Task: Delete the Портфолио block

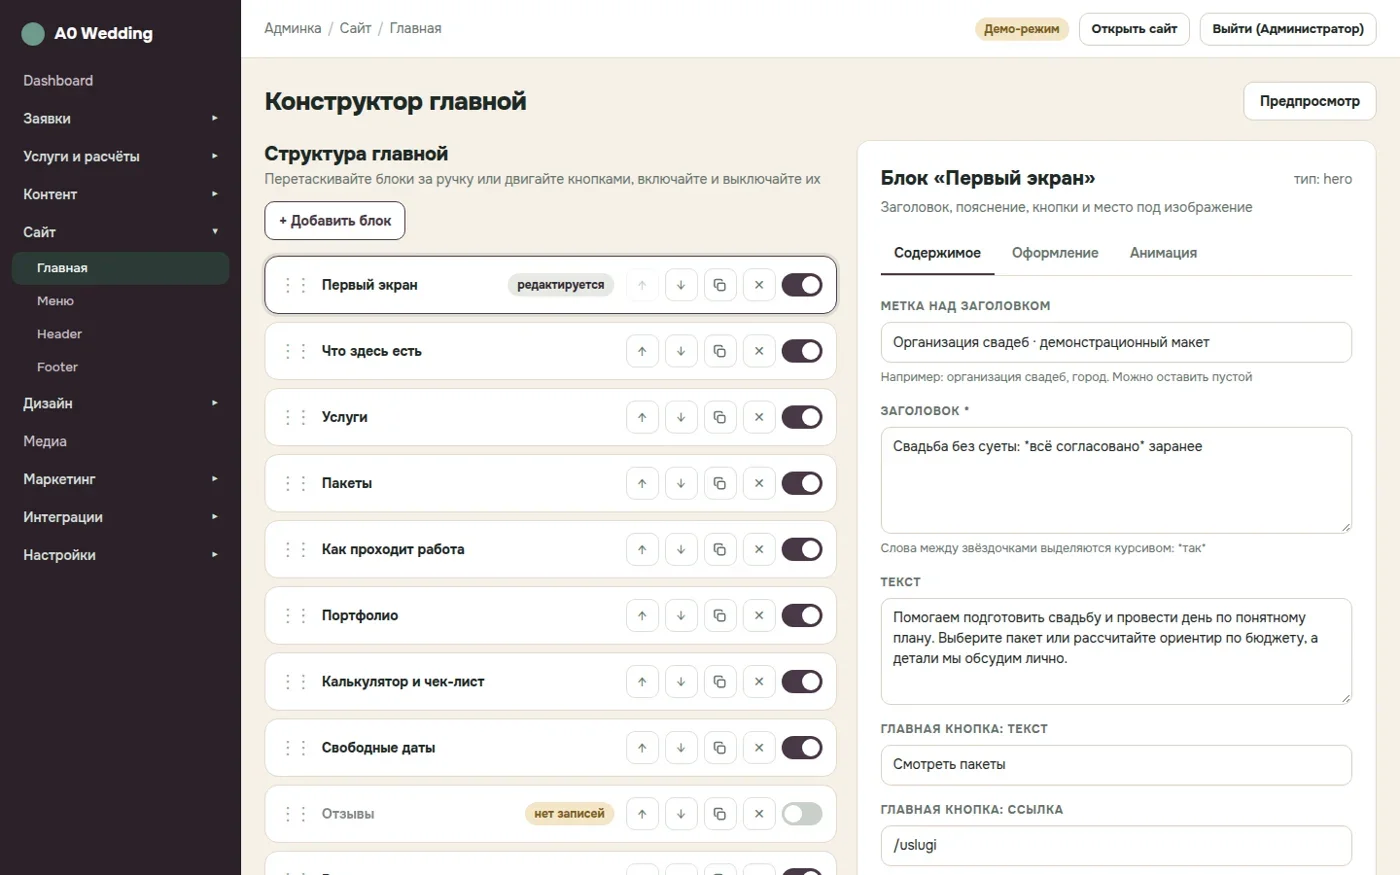Action: click(x=759, y=615)
